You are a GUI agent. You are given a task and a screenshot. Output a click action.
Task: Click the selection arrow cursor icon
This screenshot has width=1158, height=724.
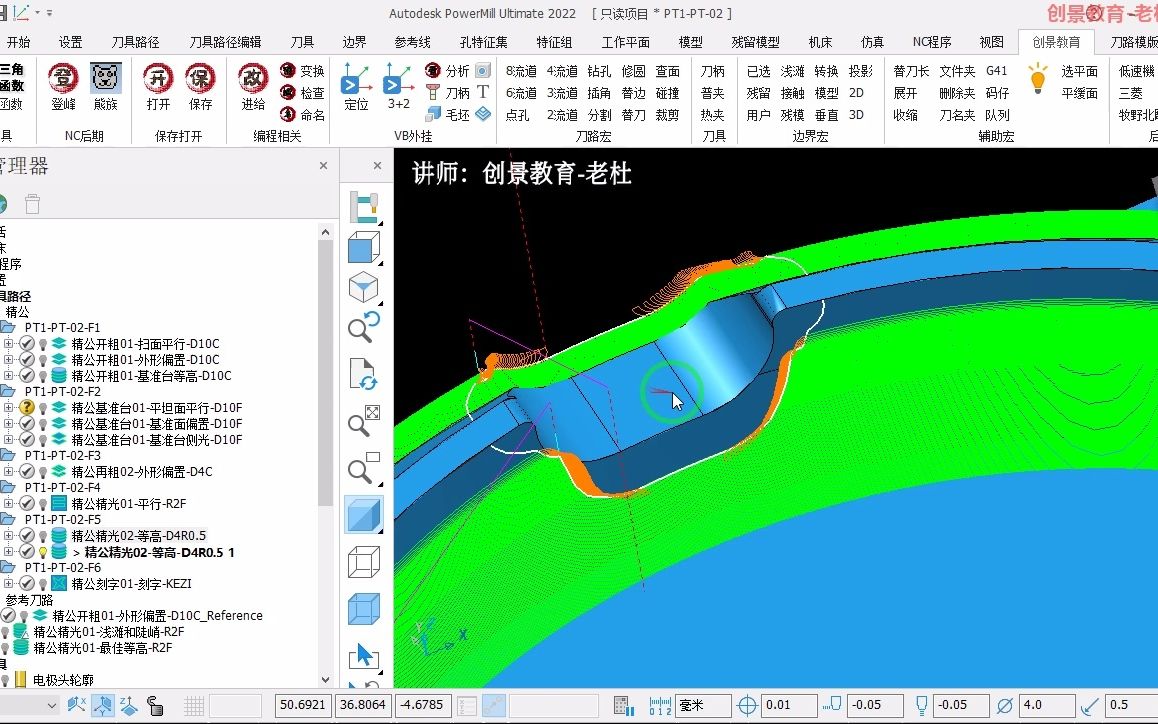coord(363,655)
